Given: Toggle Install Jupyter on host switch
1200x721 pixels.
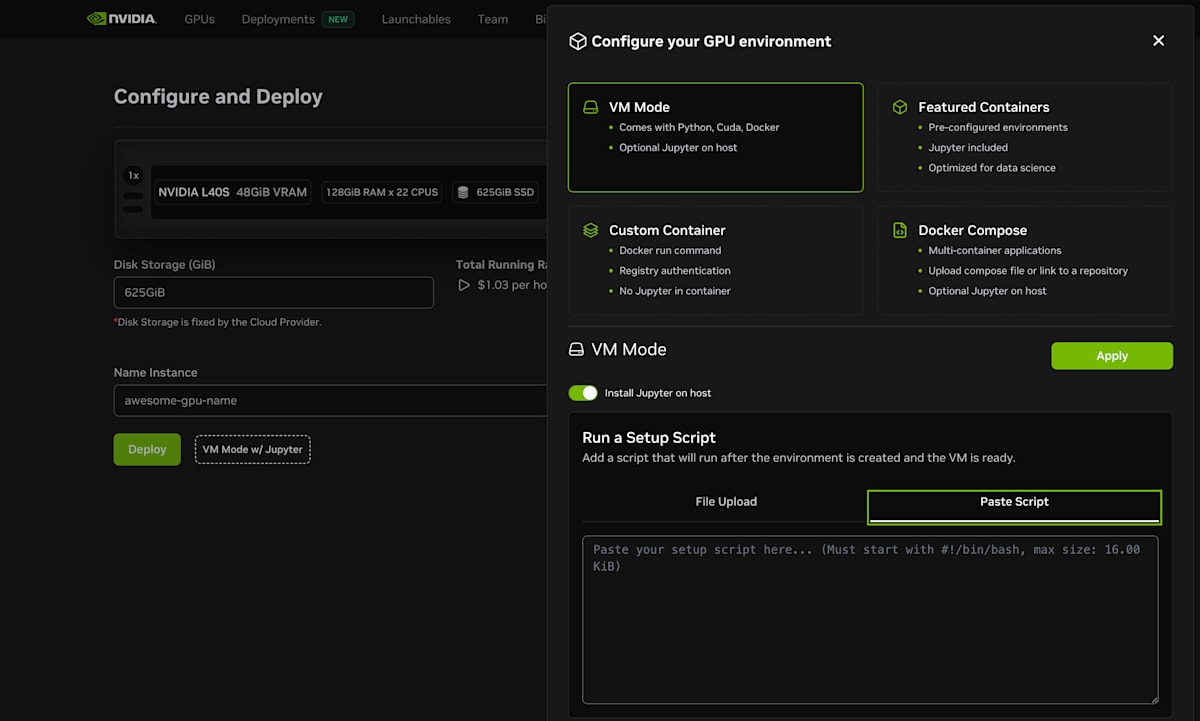Looking at the screenshot, I should [x=583, y=393].
